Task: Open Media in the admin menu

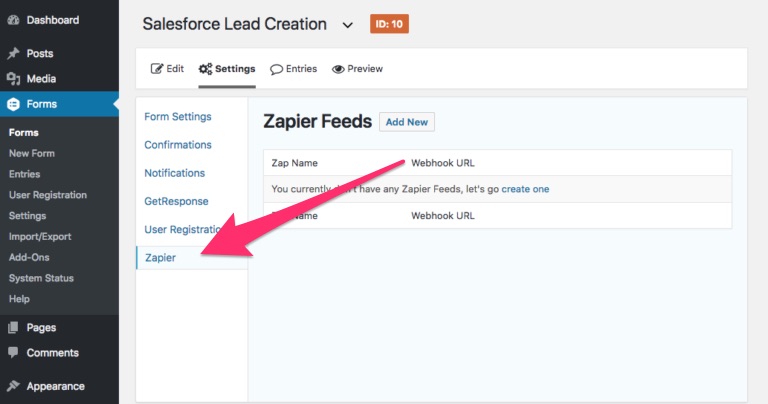Action: [41, 79]
